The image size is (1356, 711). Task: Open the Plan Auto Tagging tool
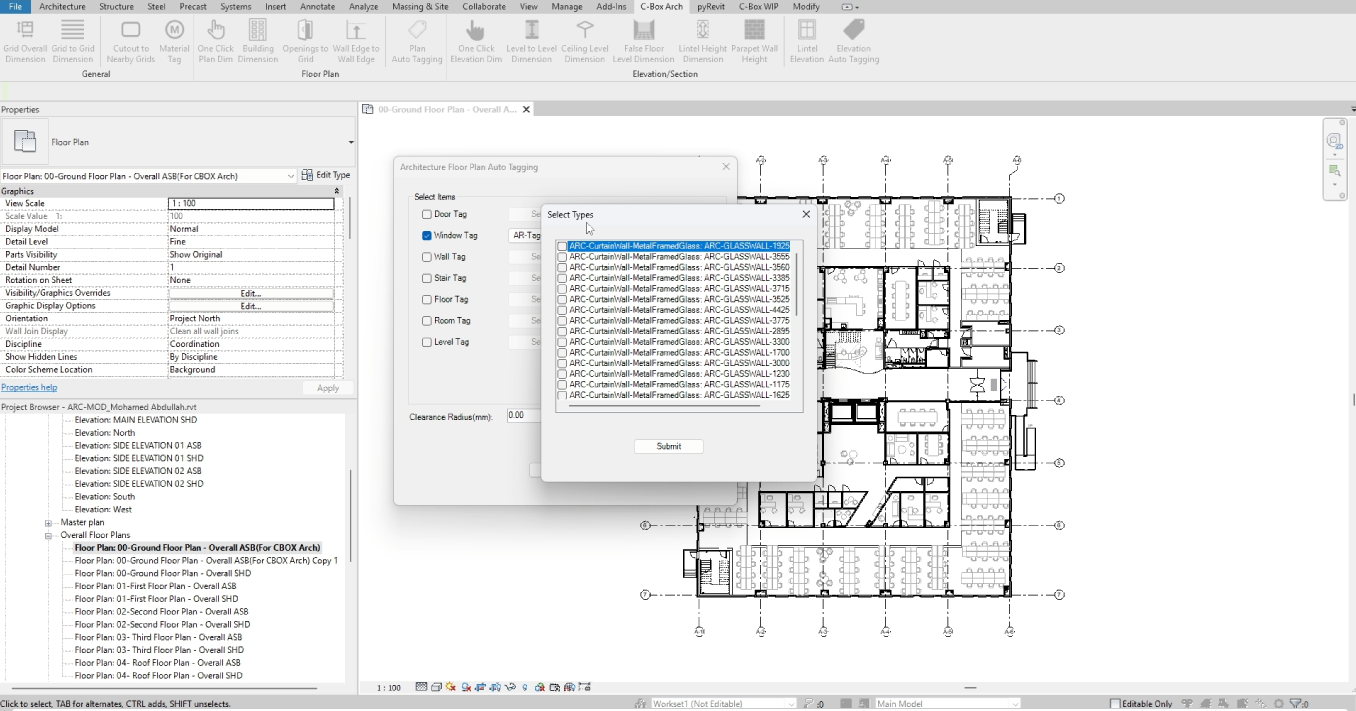click(x=417, y=31)
